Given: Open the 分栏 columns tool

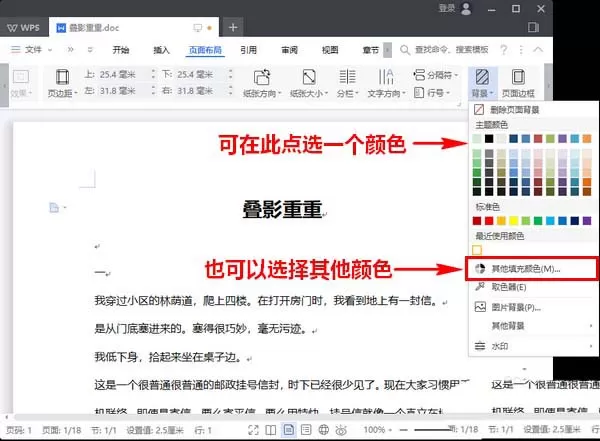Looking at the screenshot, I should [x=347, y=83].
